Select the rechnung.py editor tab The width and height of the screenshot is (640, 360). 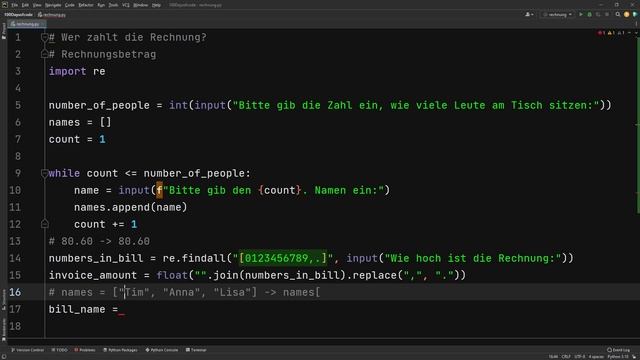click(27, 24)
